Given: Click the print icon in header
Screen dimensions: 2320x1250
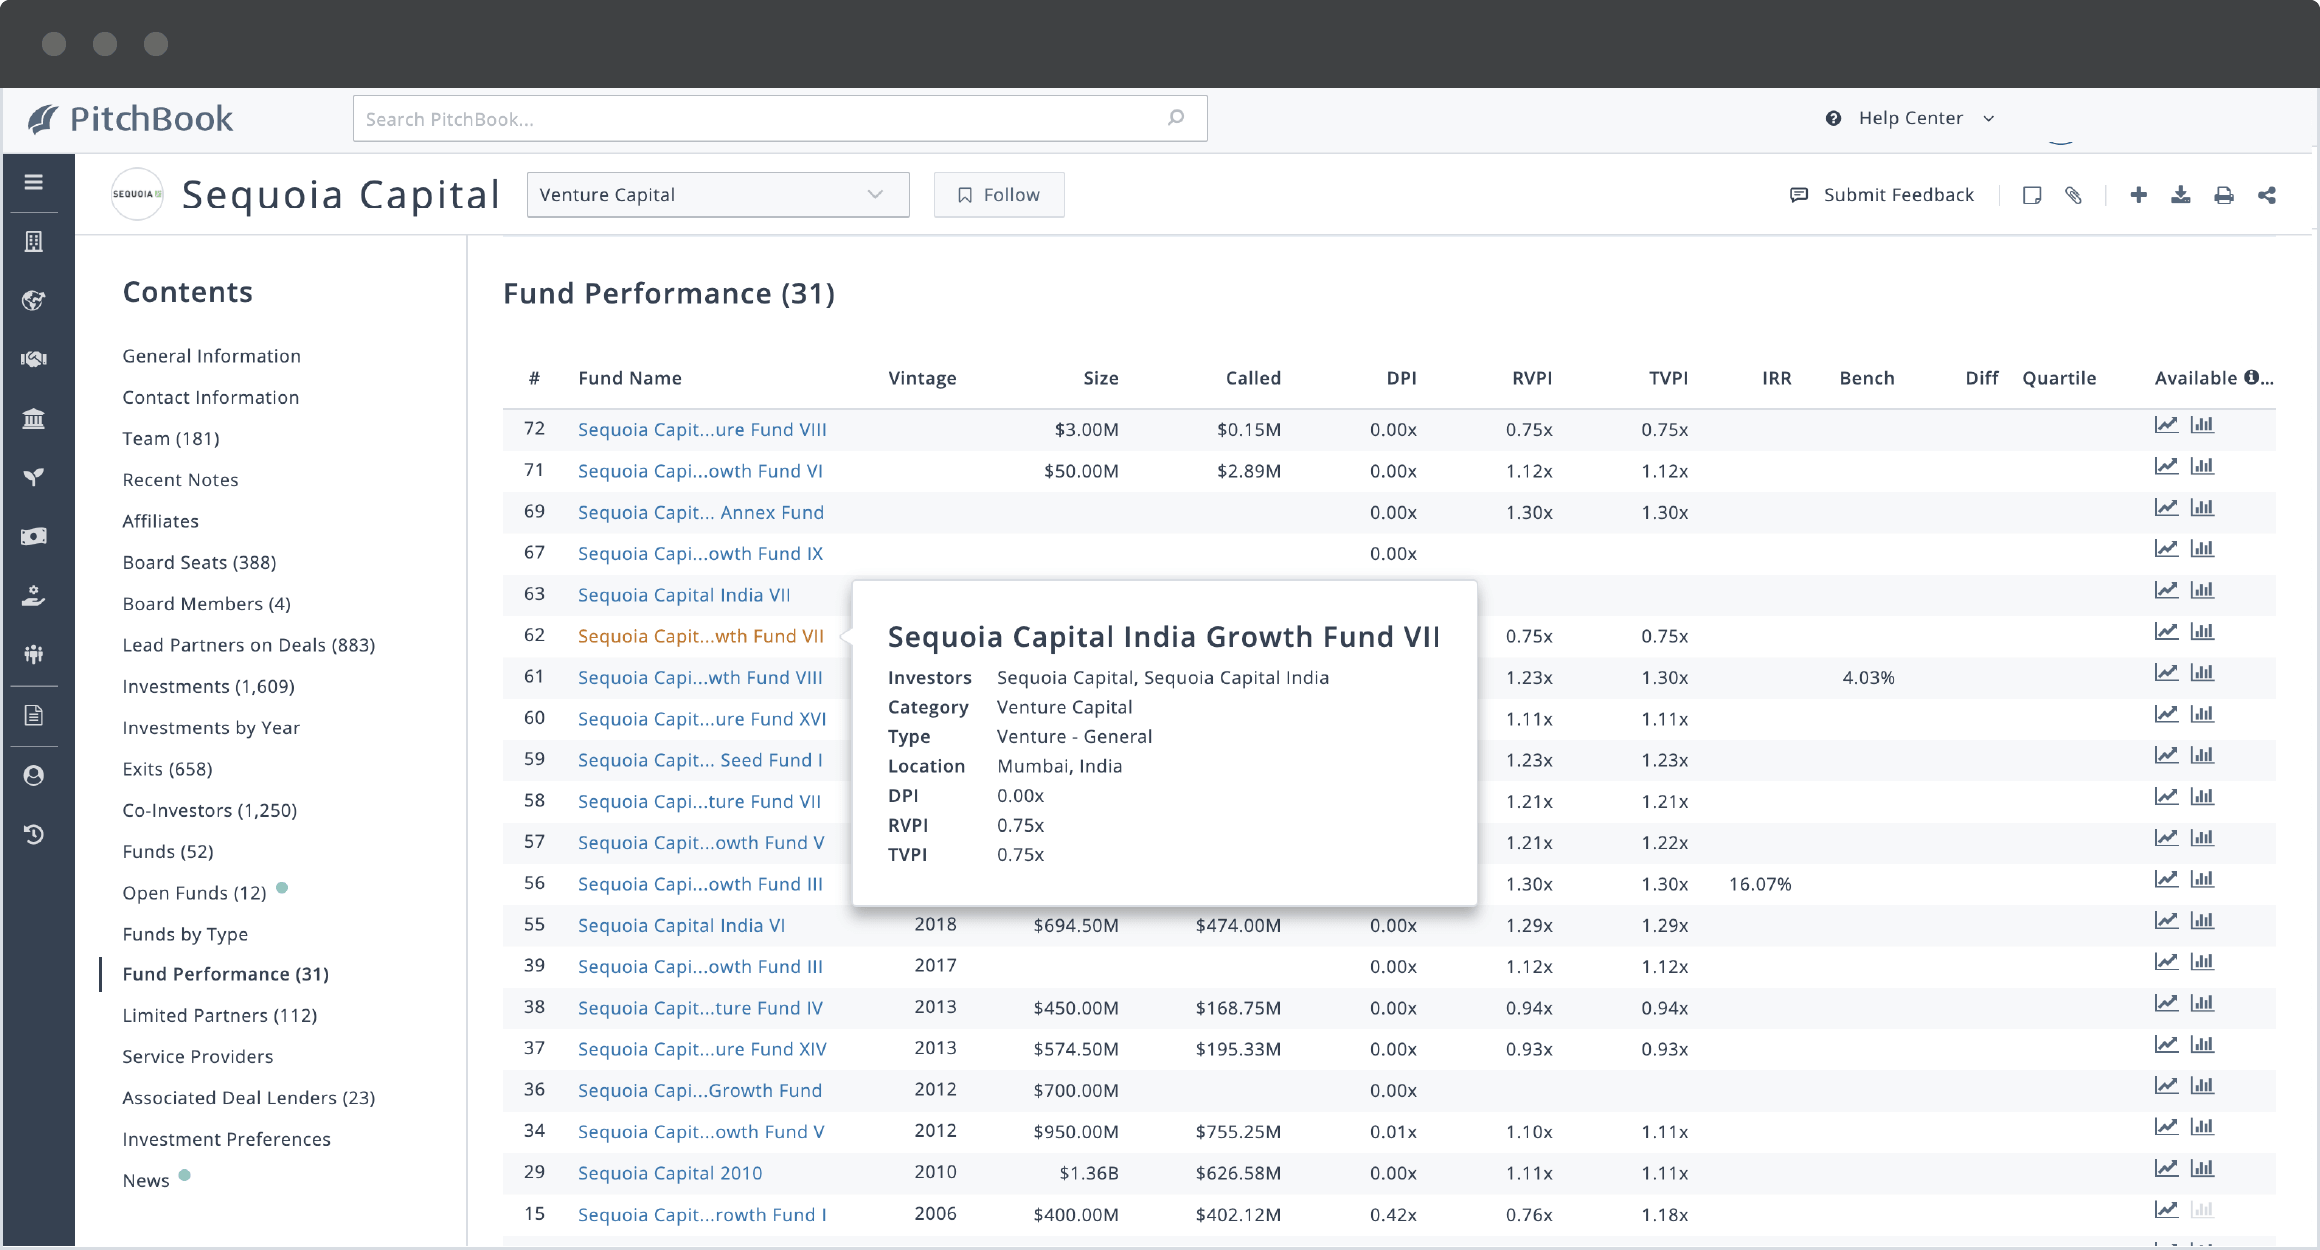Looking at the screenshot, I should tap(2224, 195).
